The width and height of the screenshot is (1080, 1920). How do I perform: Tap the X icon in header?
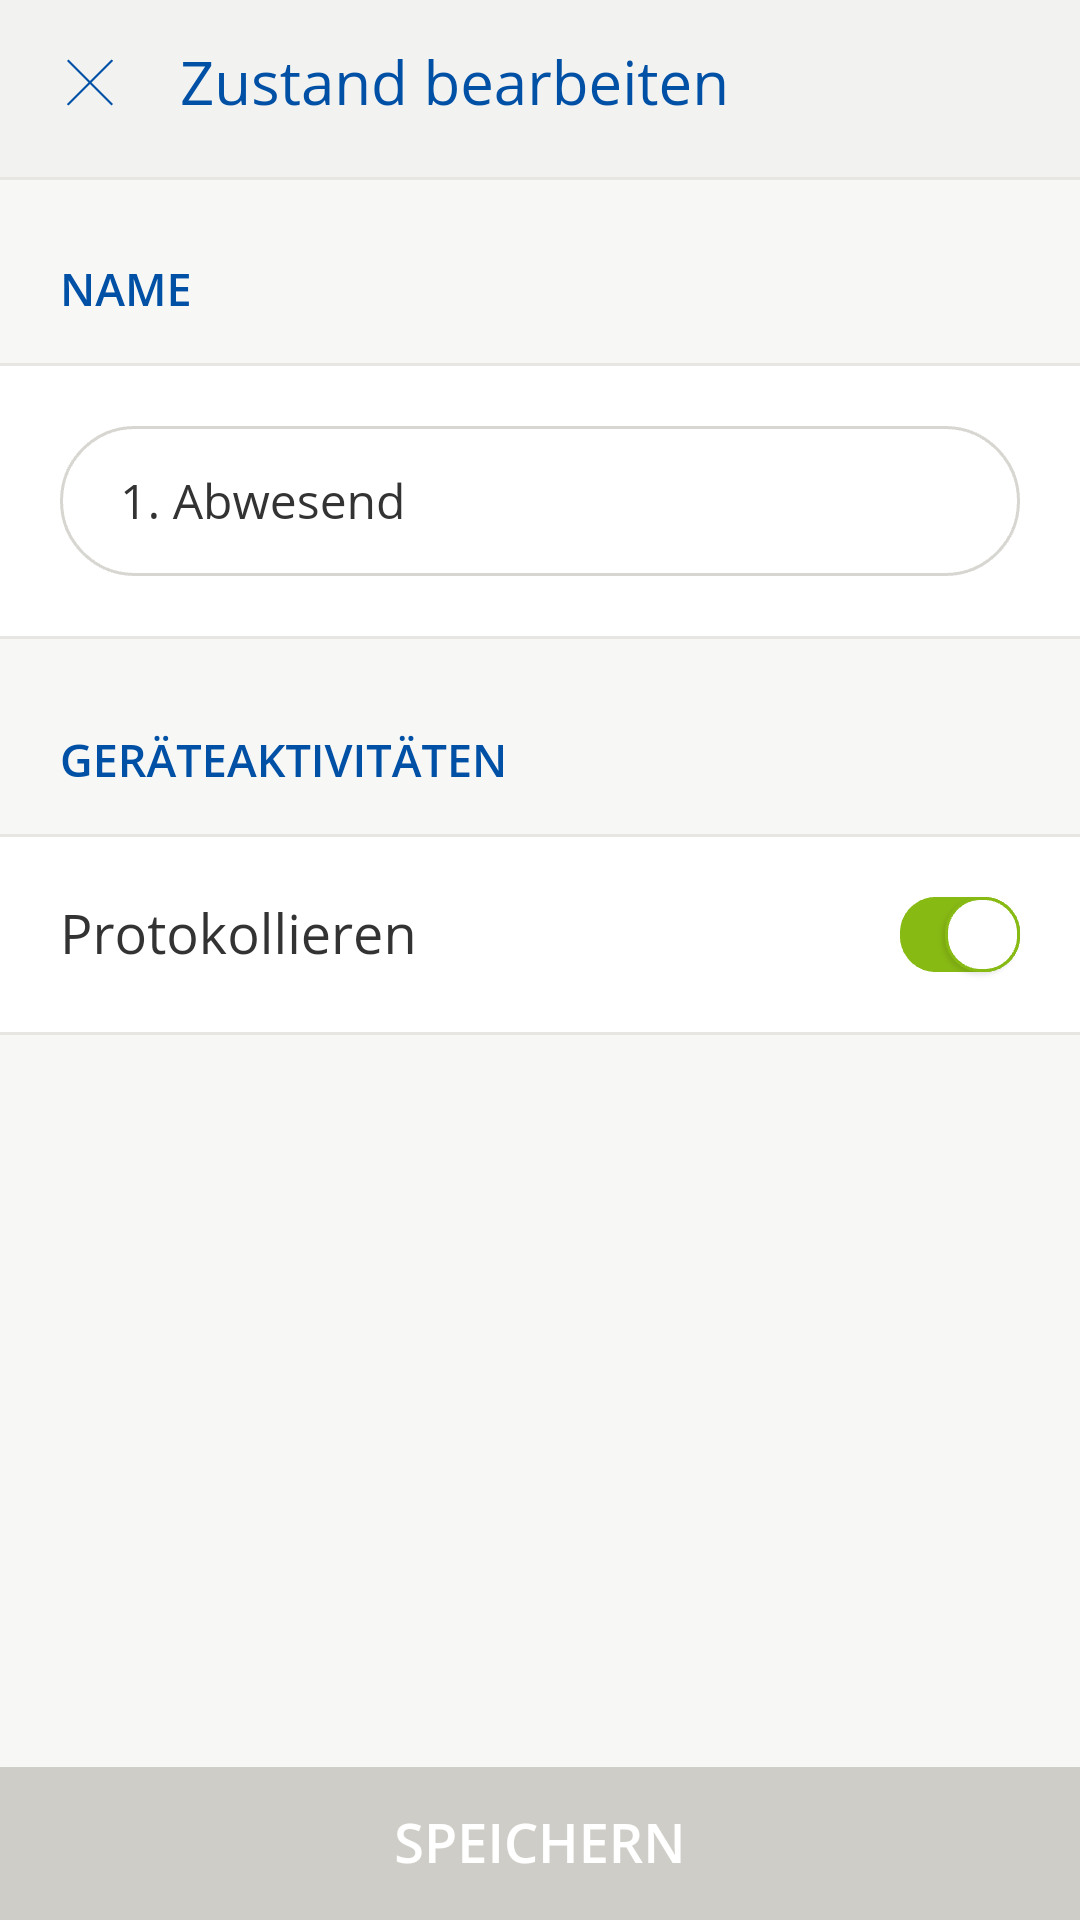click(90, 83)
